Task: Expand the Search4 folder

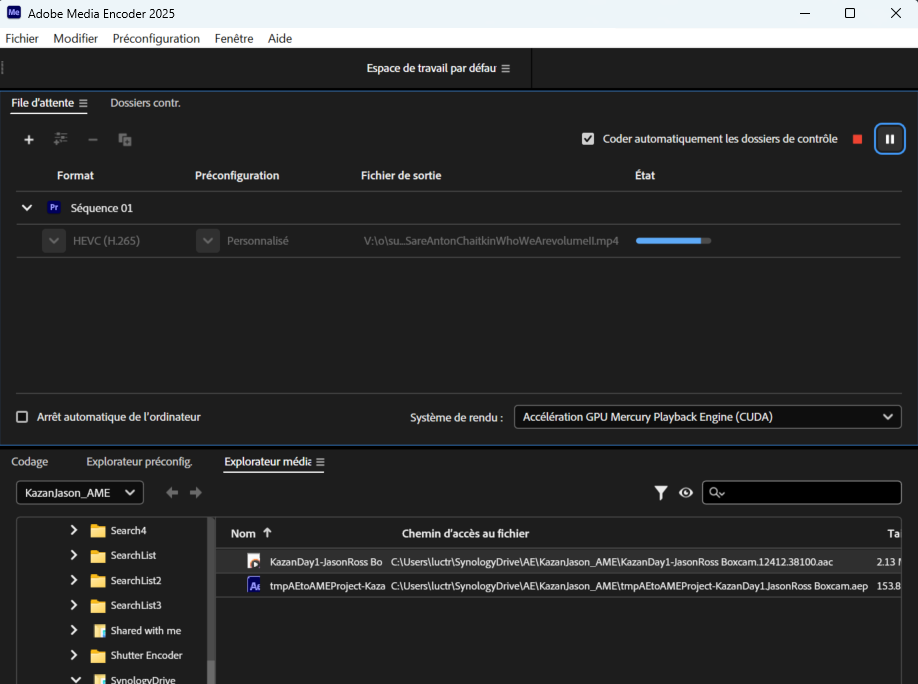Action: point(74,530)
